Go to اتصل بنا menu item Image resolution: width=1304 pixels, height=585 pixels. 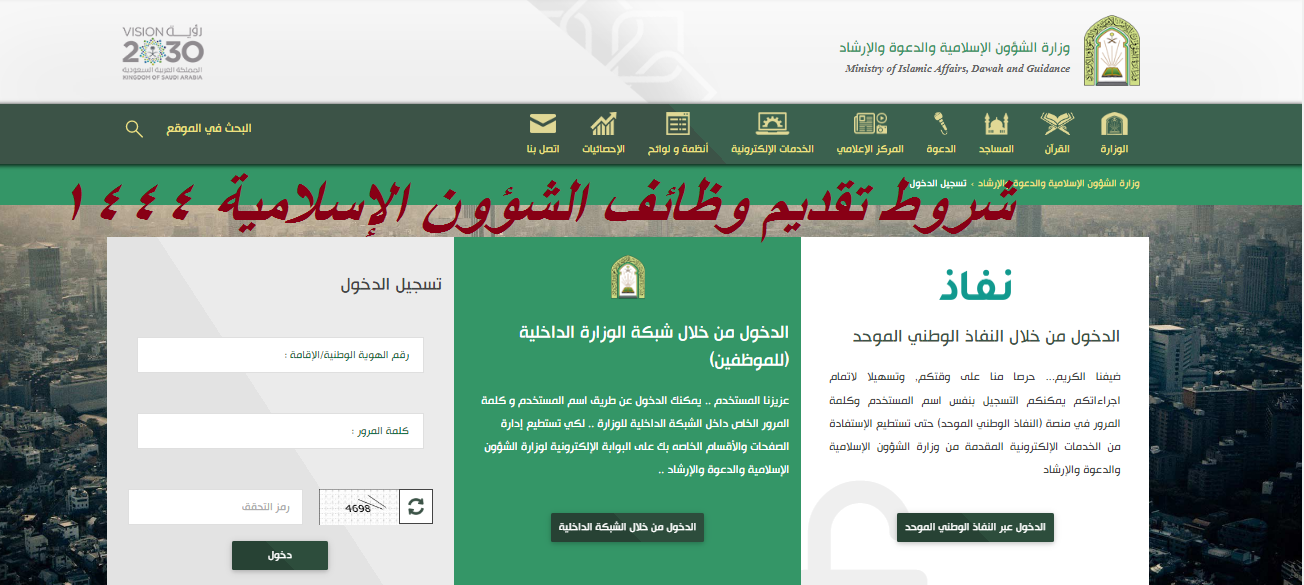542,134
